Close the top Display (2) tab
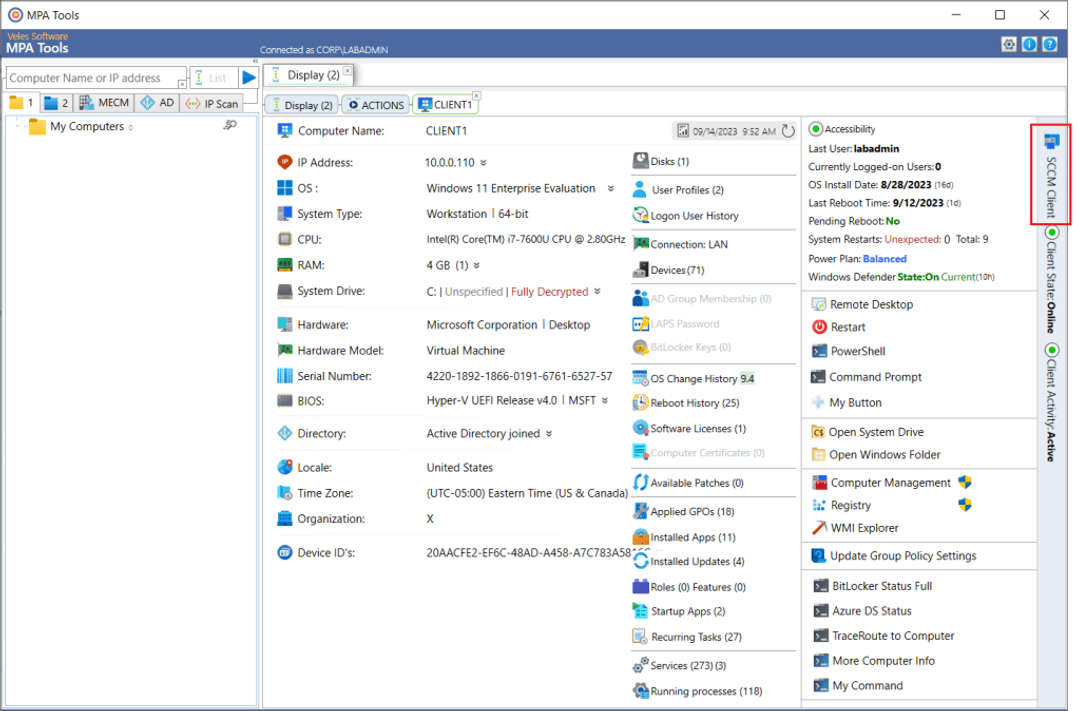 tap(348, 70)
